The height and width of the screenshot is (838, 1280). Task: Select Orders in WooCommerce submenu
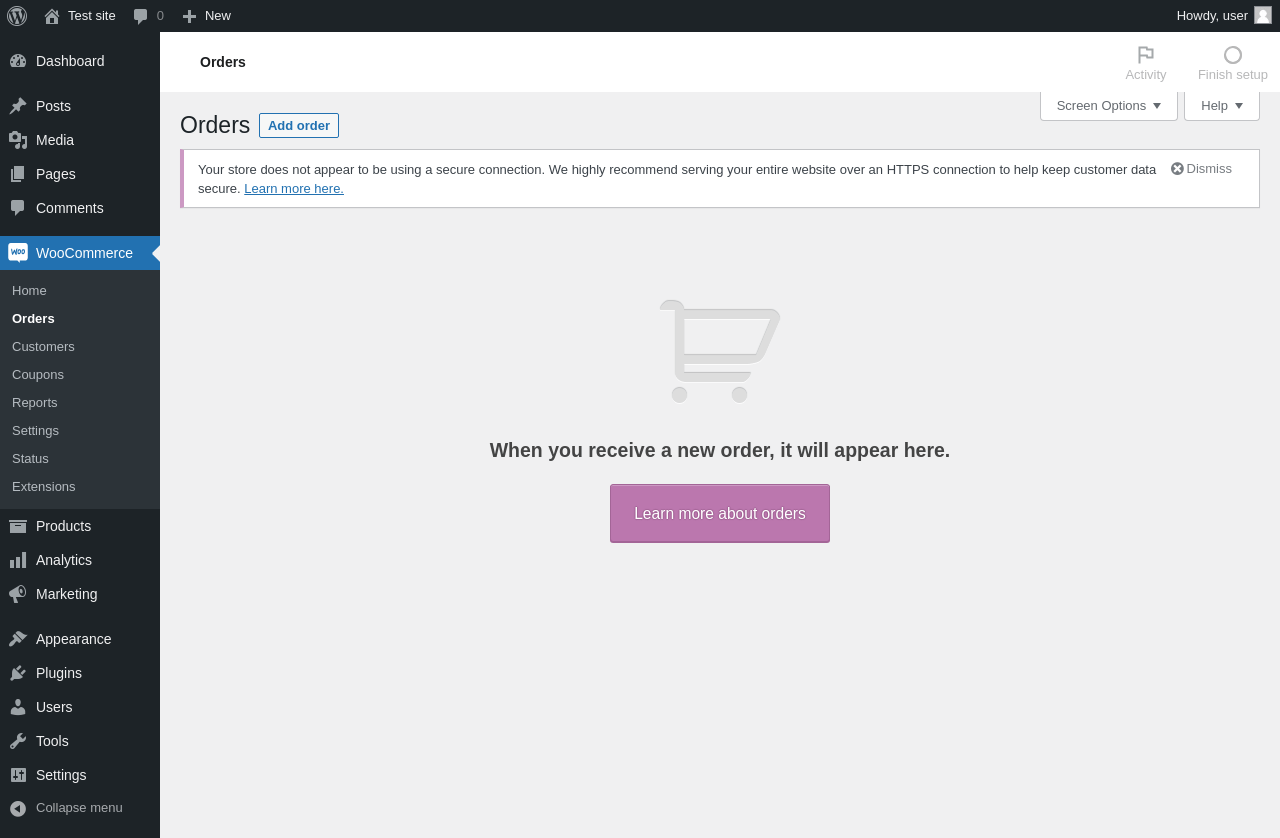click(33, 319)
